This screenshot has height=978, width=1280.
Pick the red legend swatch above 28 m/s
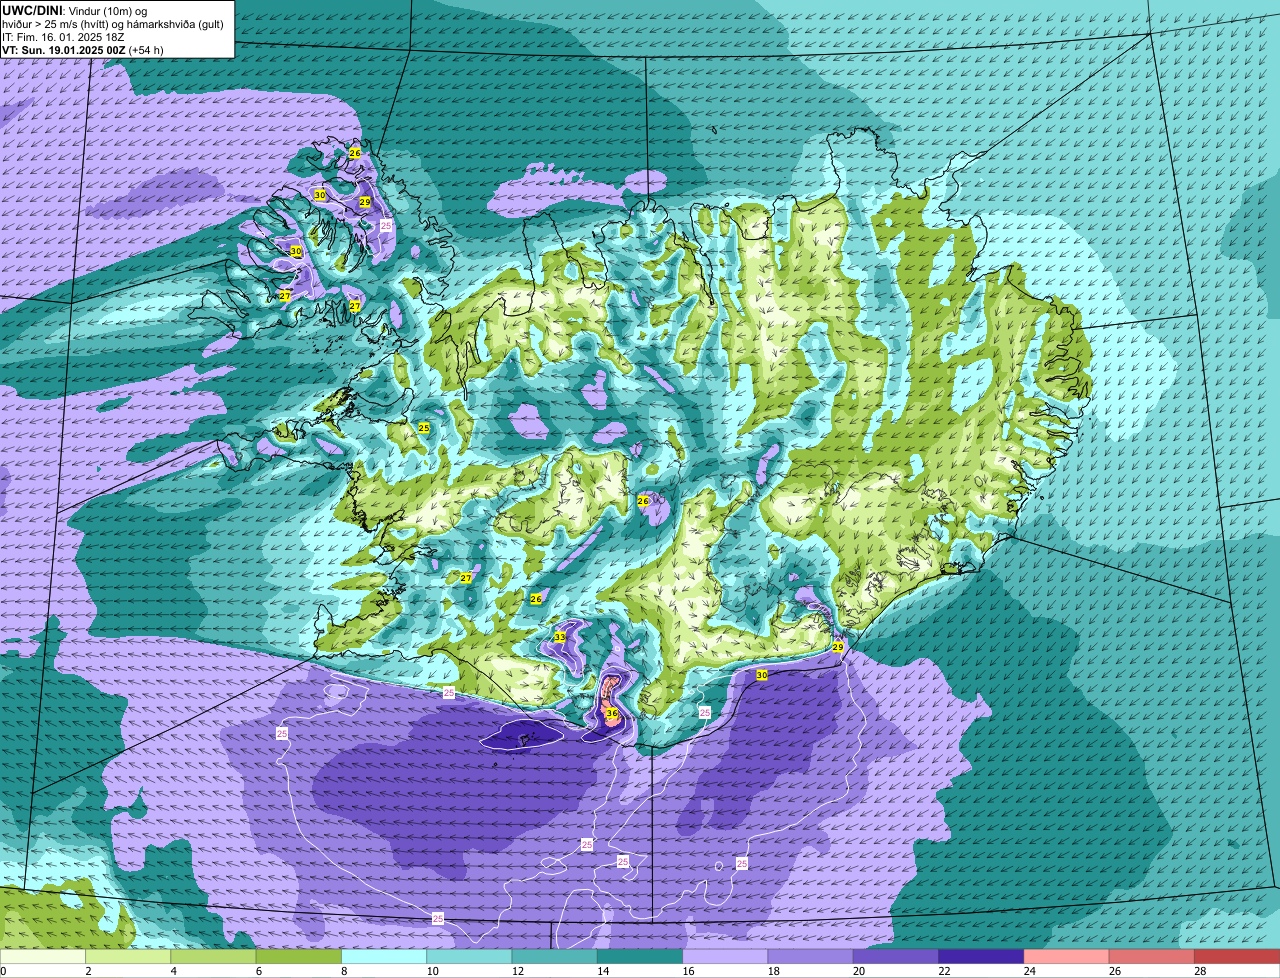[1237, 956]
